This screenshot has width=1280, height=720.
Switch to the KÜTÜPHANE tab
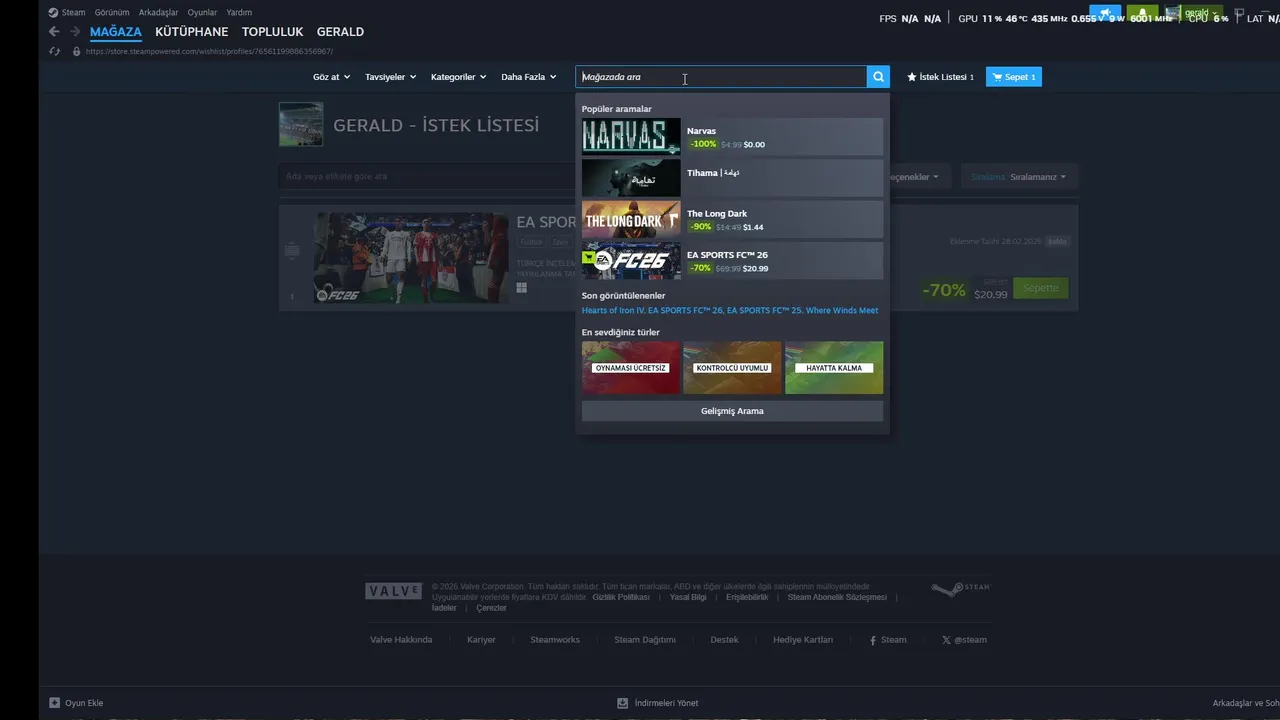[x=192, y=32]
